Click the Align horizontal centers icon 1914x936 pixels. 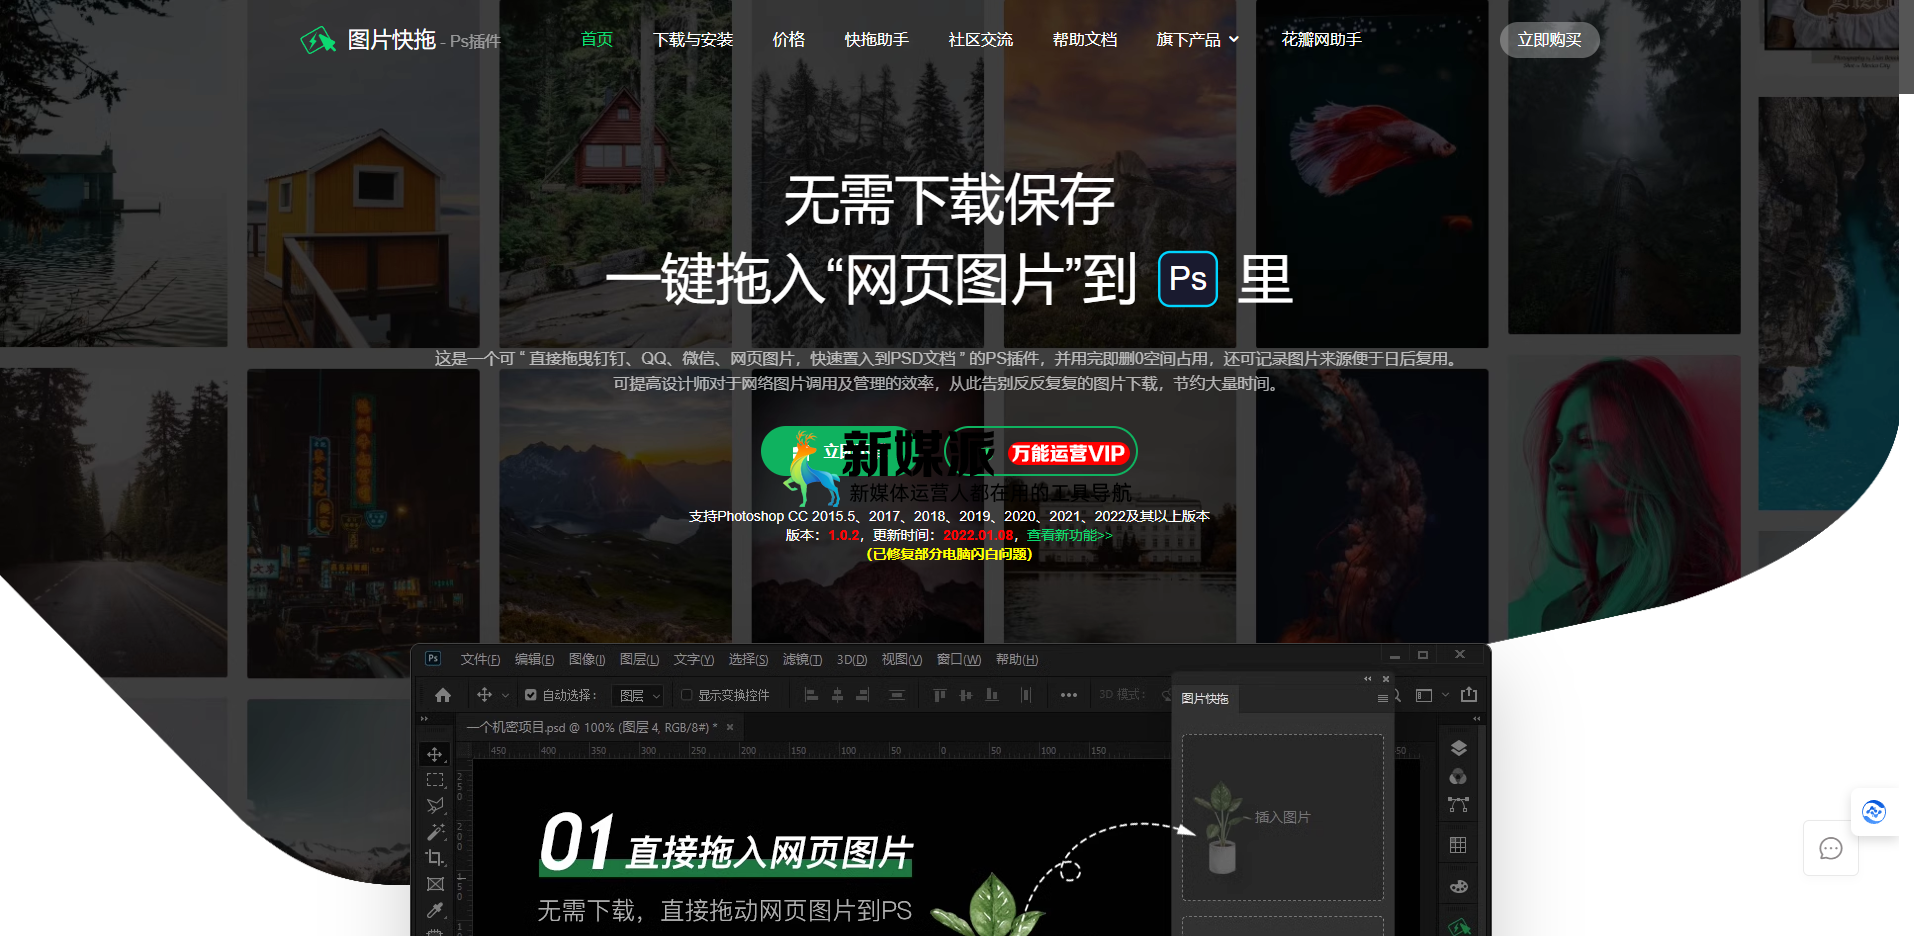pyautogui.click(x=837, y=695)
